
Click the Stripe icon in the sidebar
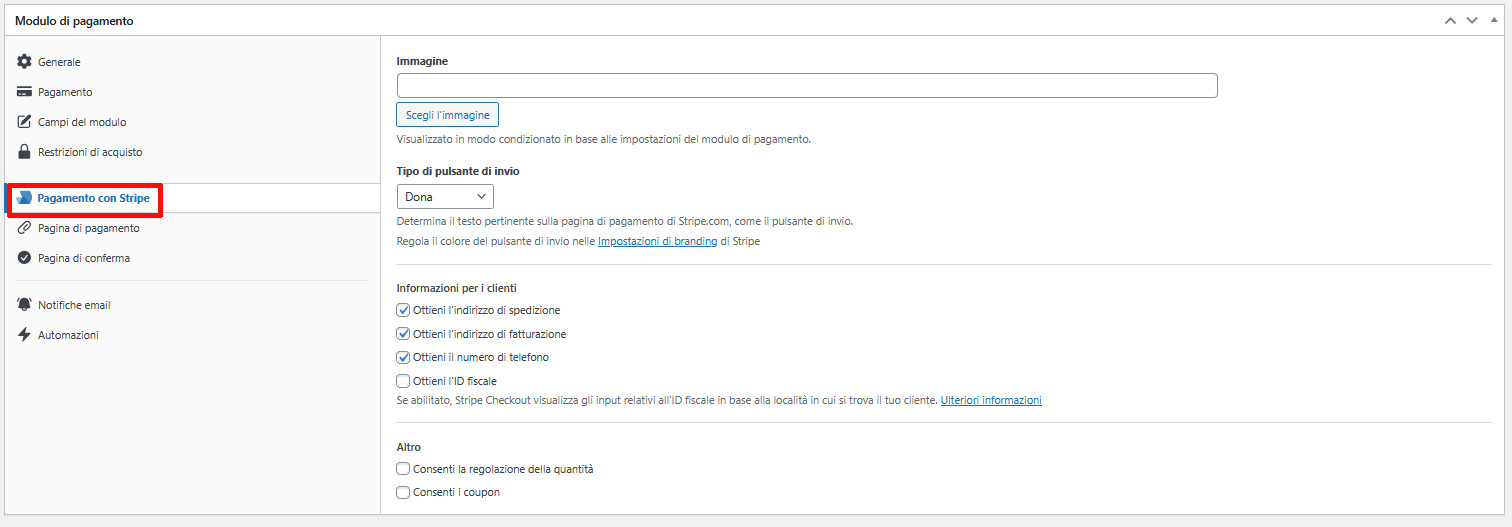[25, 198]
